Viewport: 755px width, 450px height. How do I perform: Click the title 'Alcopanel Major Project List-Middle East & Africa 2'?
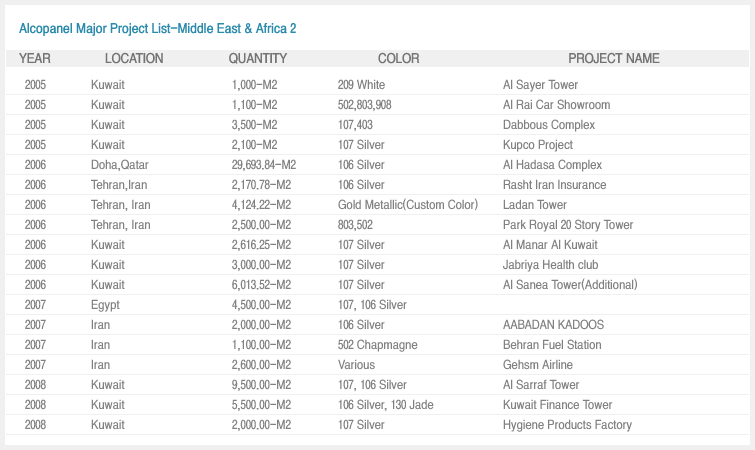click(157, 29)
